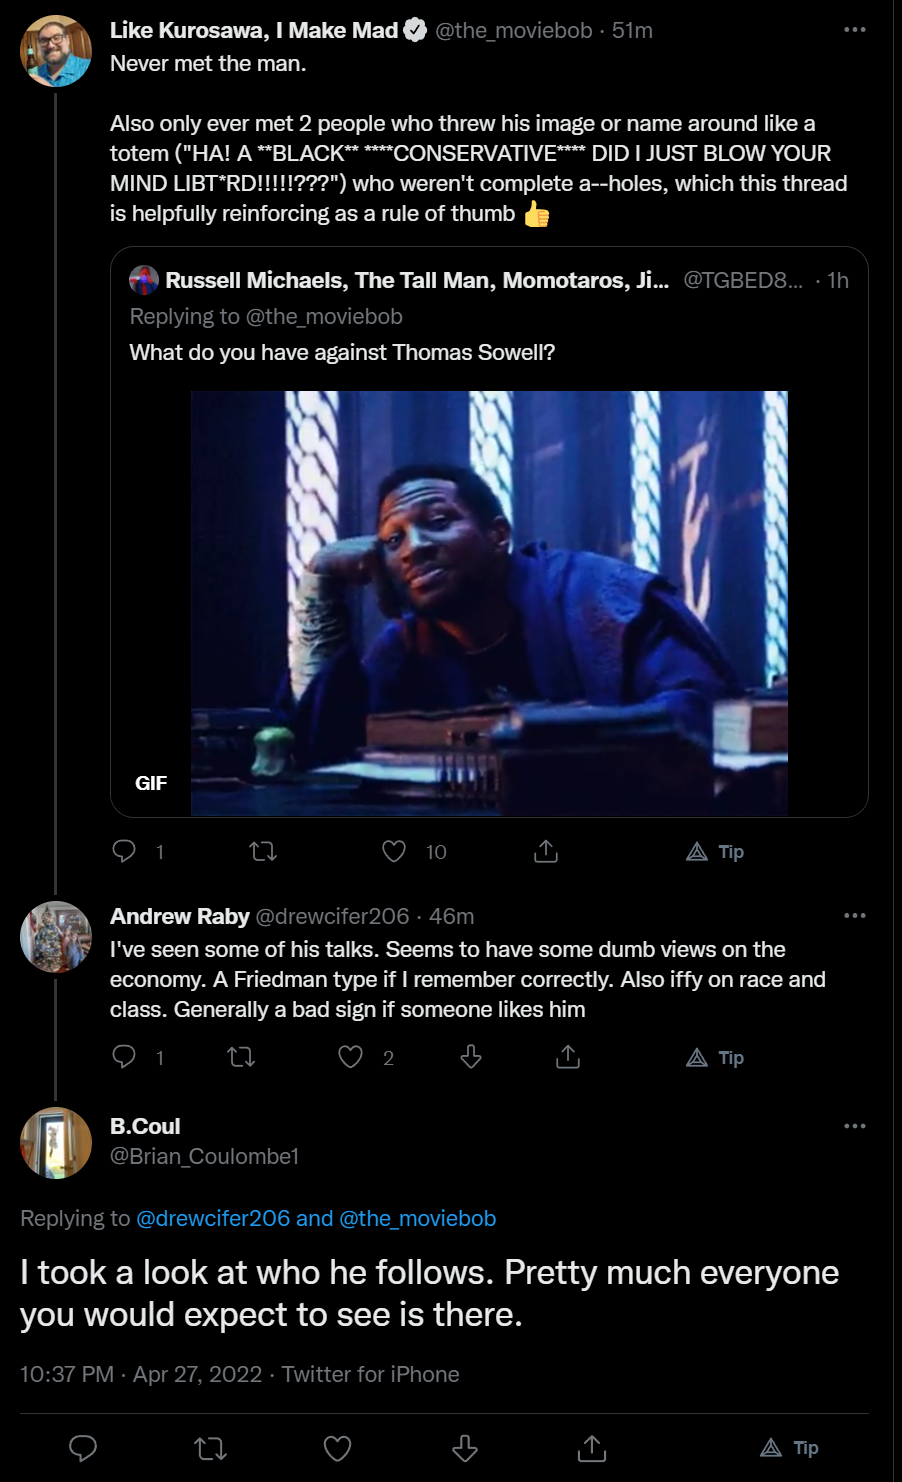Tip B.Coul on the main tweet
Screen dimensions: 902x1482
[x=790, y=1448]
